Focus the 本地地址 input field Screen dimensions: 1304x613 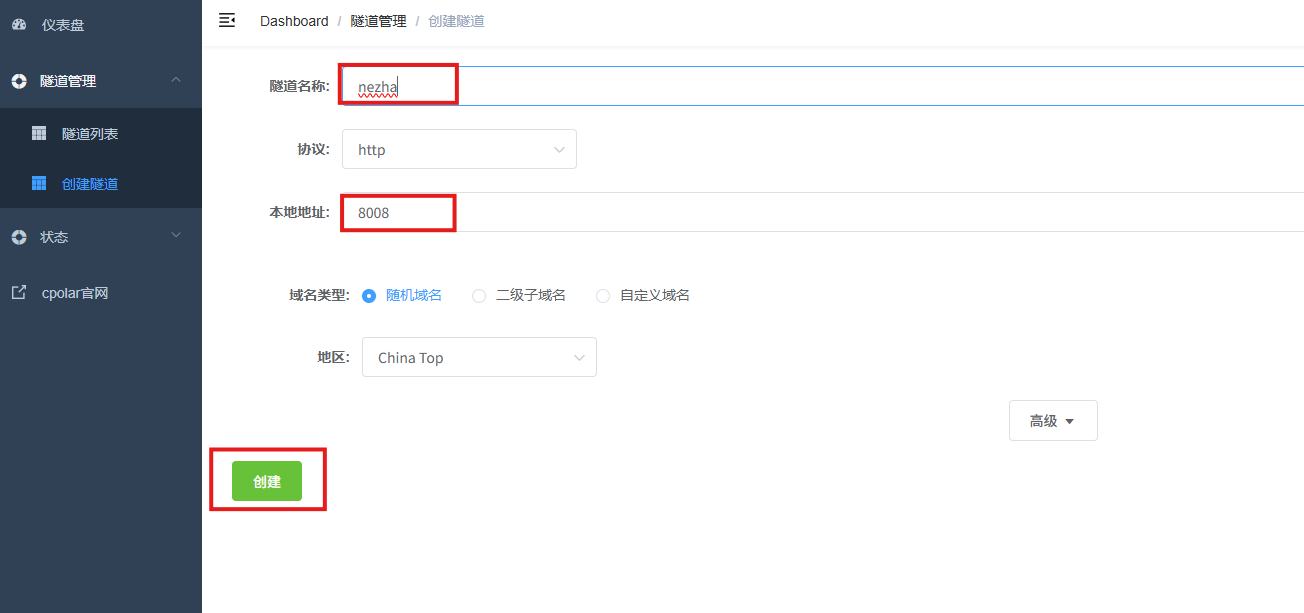(x=820, y=212)
